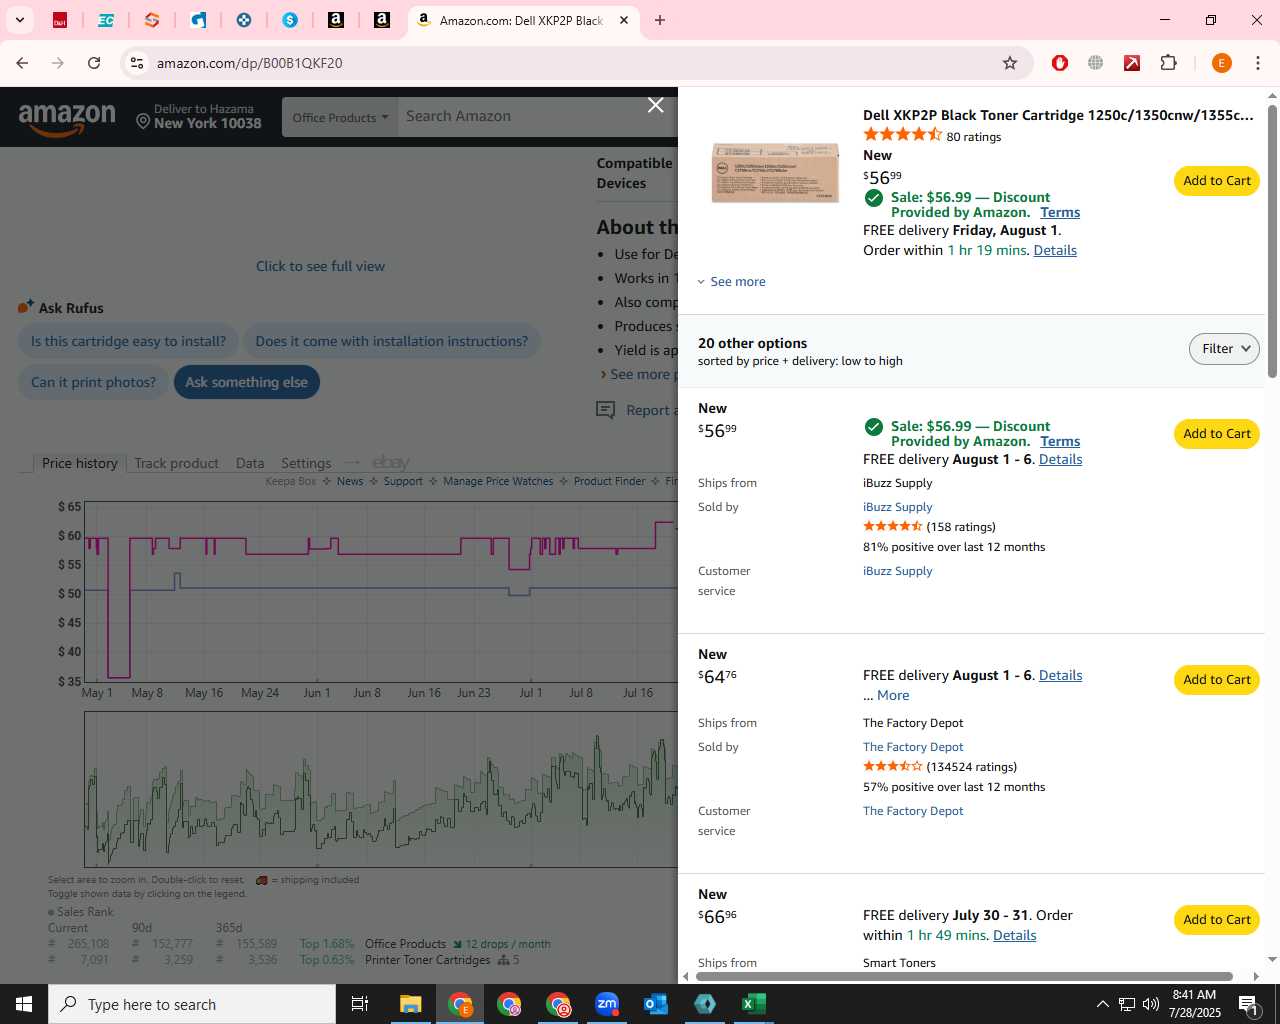Click the Adobe Acrobat extension icon
The image size is (1280, 1024).
point(1132,63)
